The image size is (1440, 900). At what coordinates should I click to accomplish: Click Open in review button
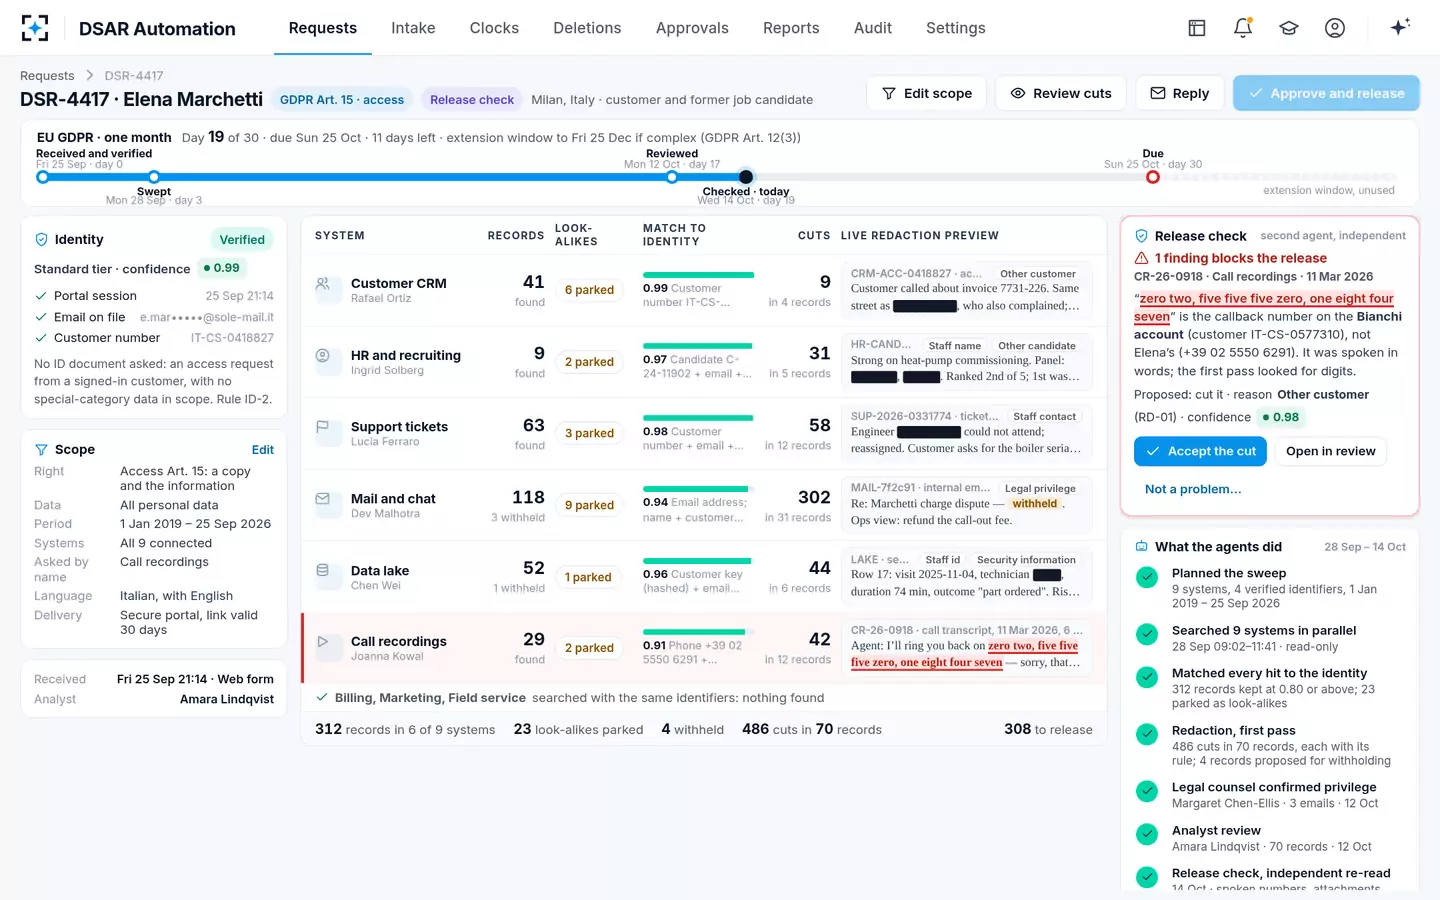pyautogui.click(x=1330, y=451)
